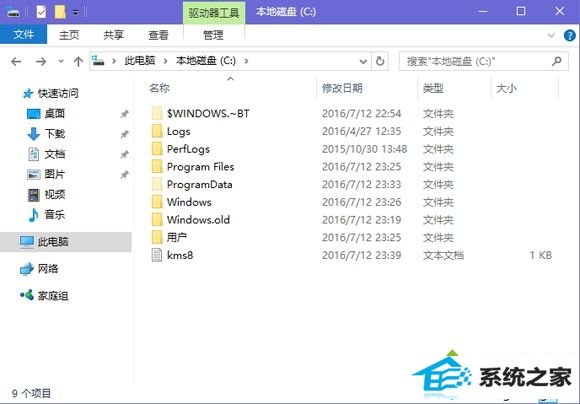Expand the ribbon with the chevron

(551, 36)
